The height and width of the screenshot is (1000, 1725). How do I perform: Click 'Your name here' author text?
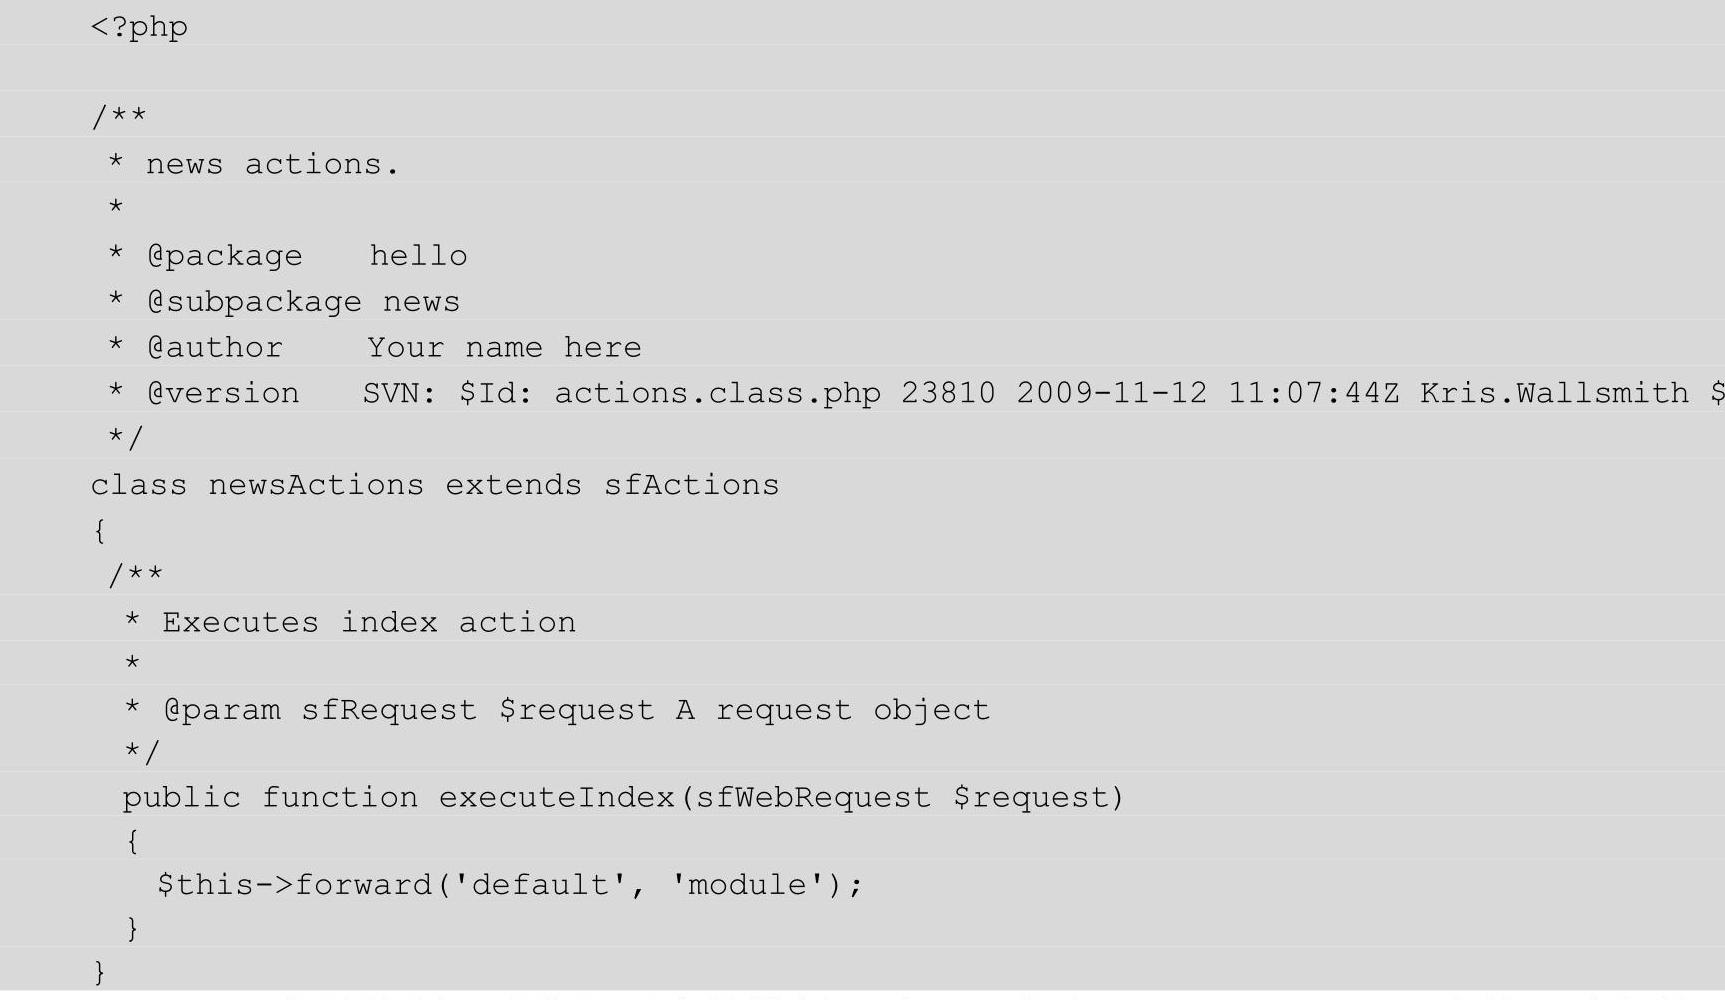[x=504, y=348]
